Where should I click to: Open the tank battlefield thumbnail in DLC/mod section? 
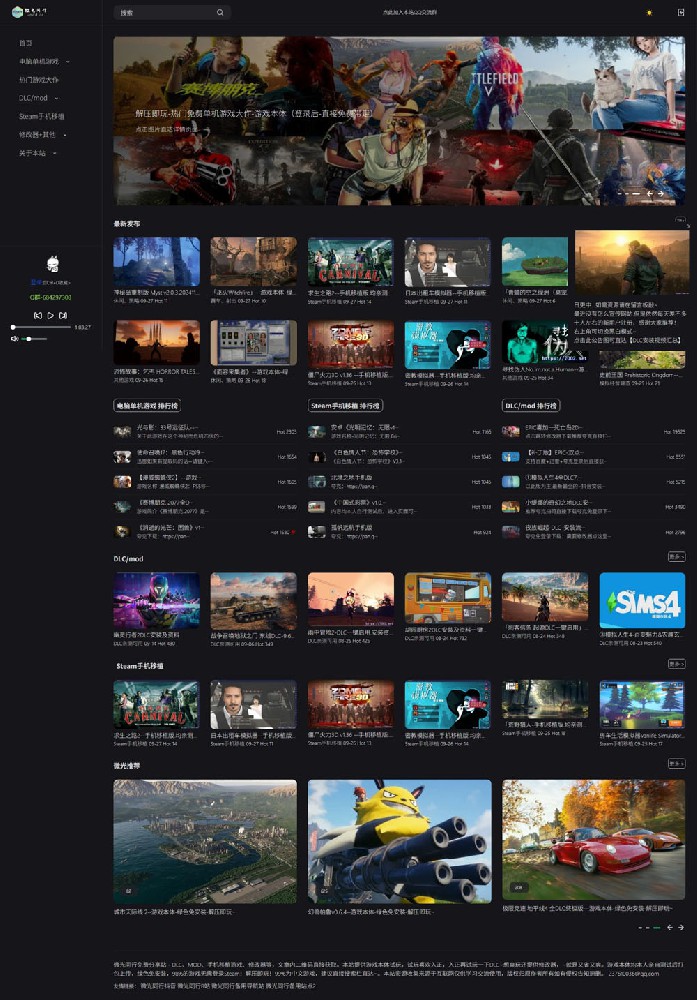(254, 600)
